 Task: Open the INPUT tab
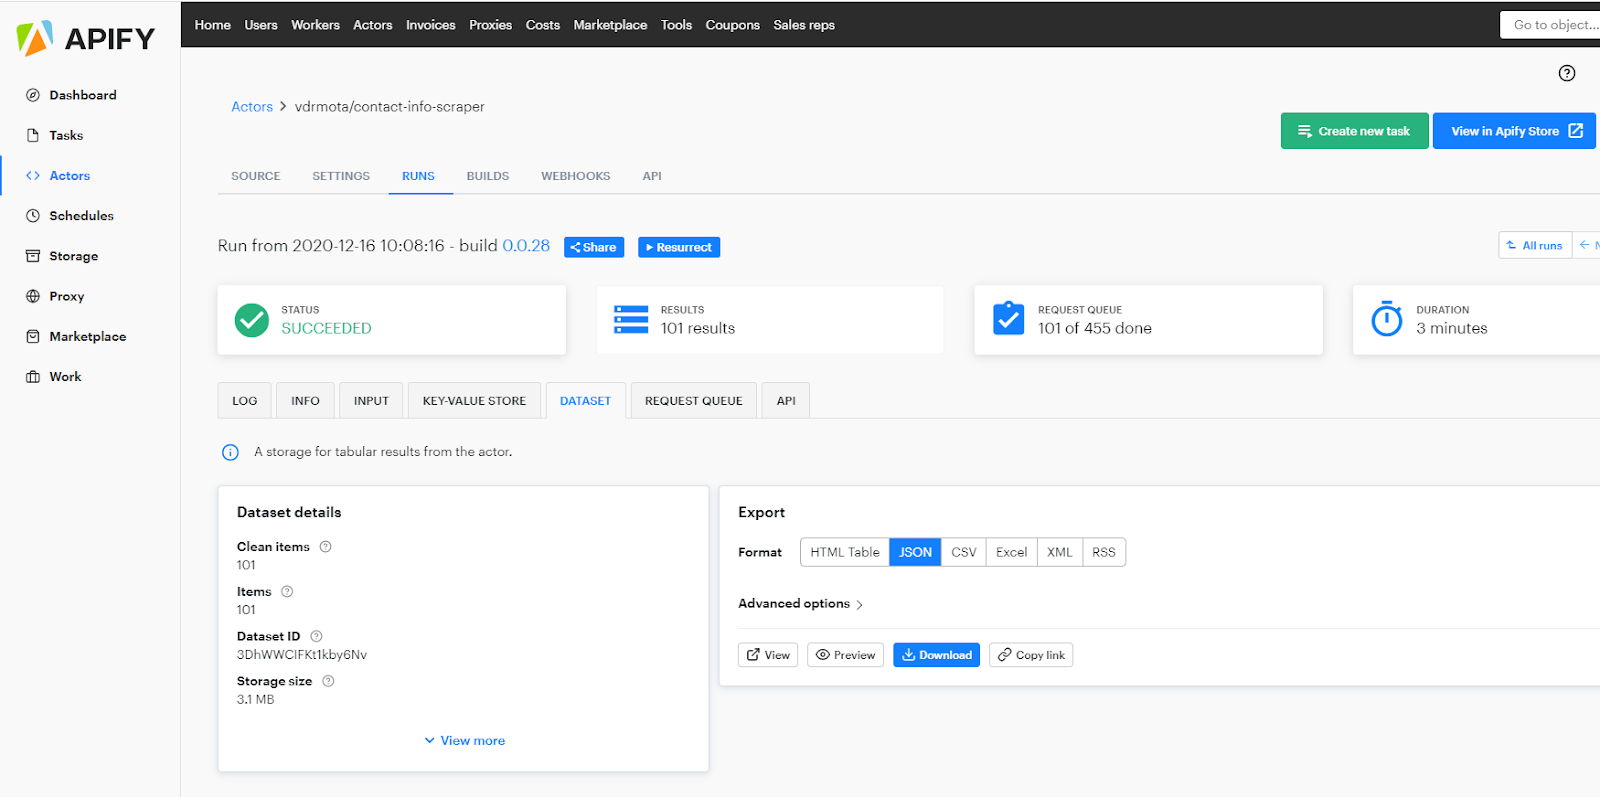point(371,401)
